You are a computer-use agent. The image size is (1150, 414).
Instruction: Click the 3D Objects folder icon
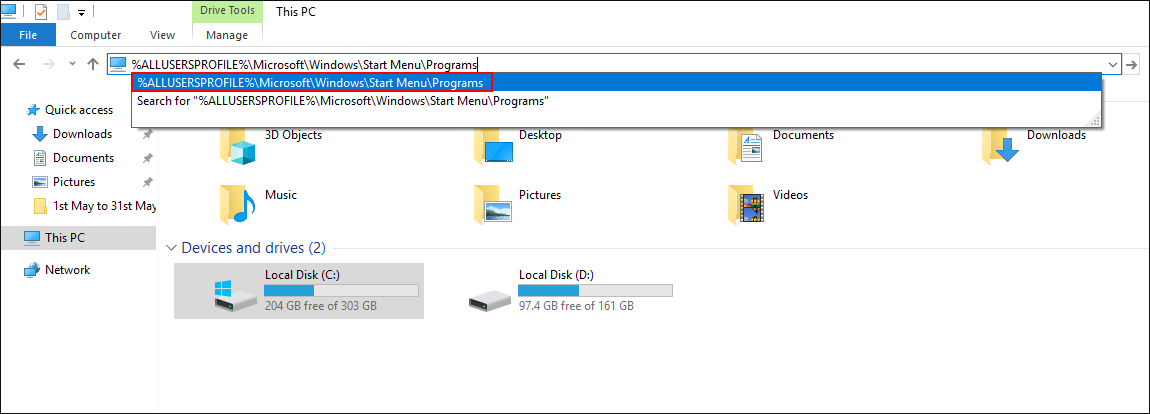239,146
